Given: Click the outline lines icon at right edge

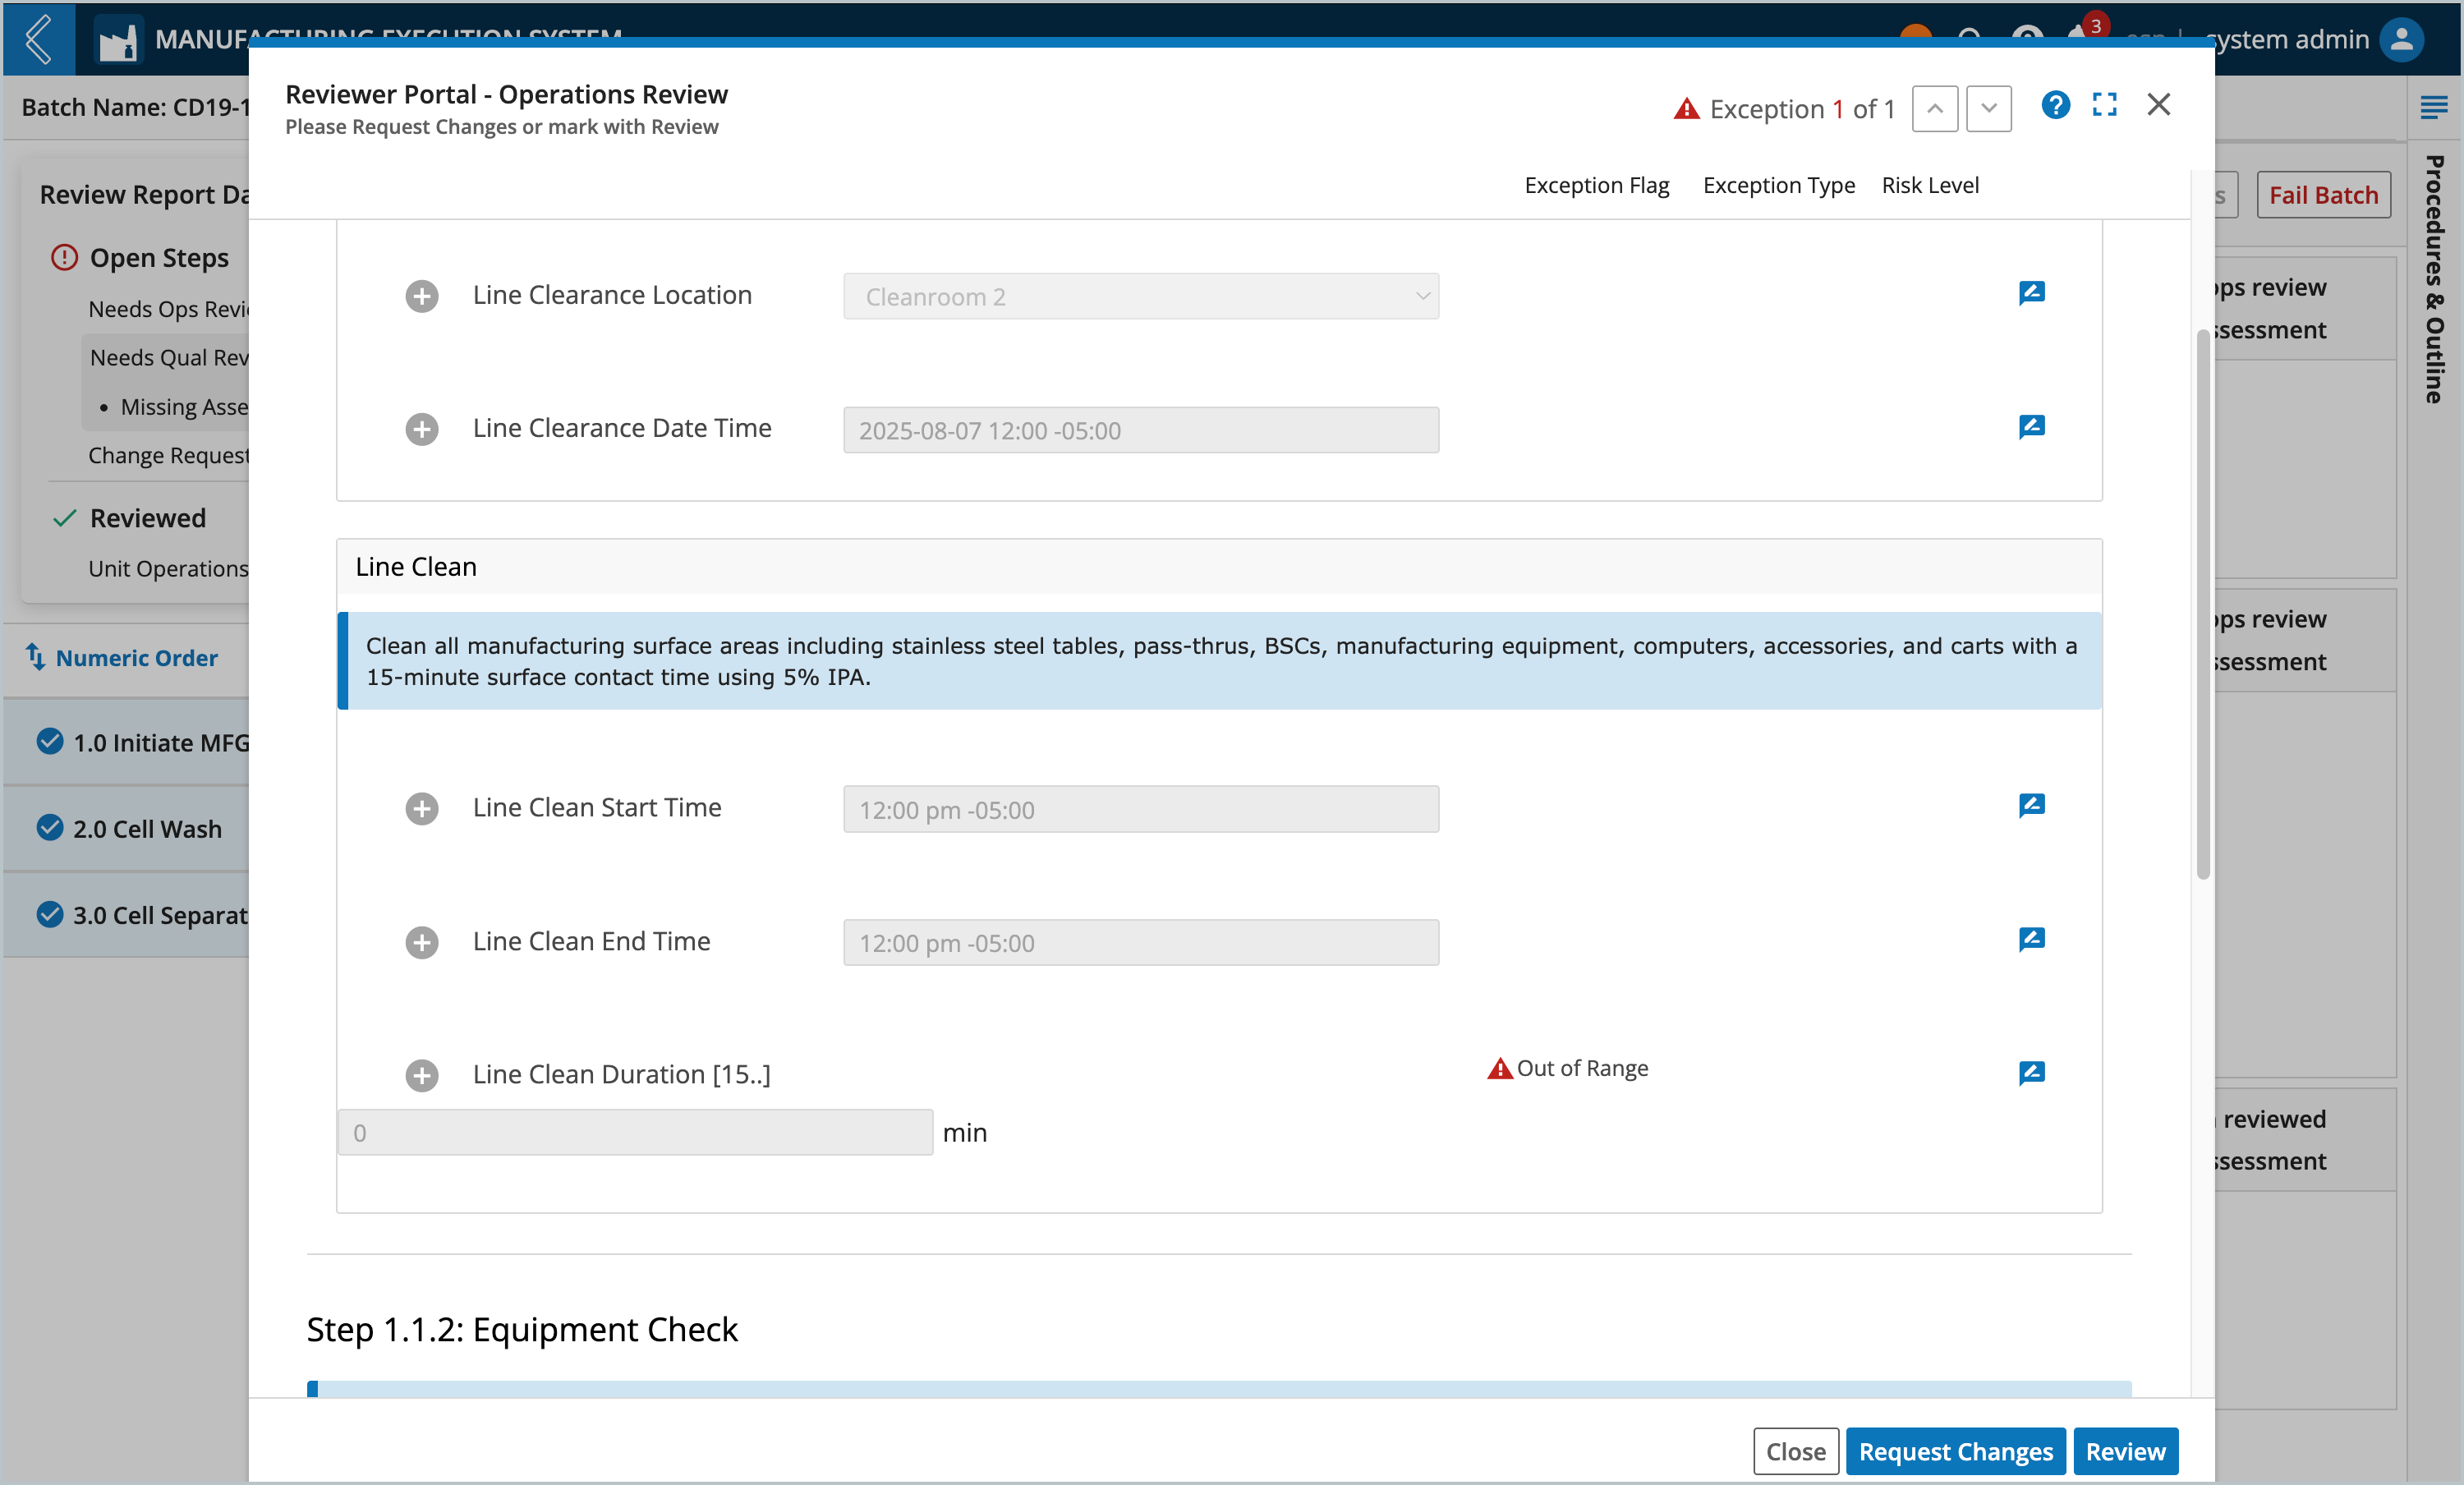Looking at the screenshot, I should [2433, 106].
